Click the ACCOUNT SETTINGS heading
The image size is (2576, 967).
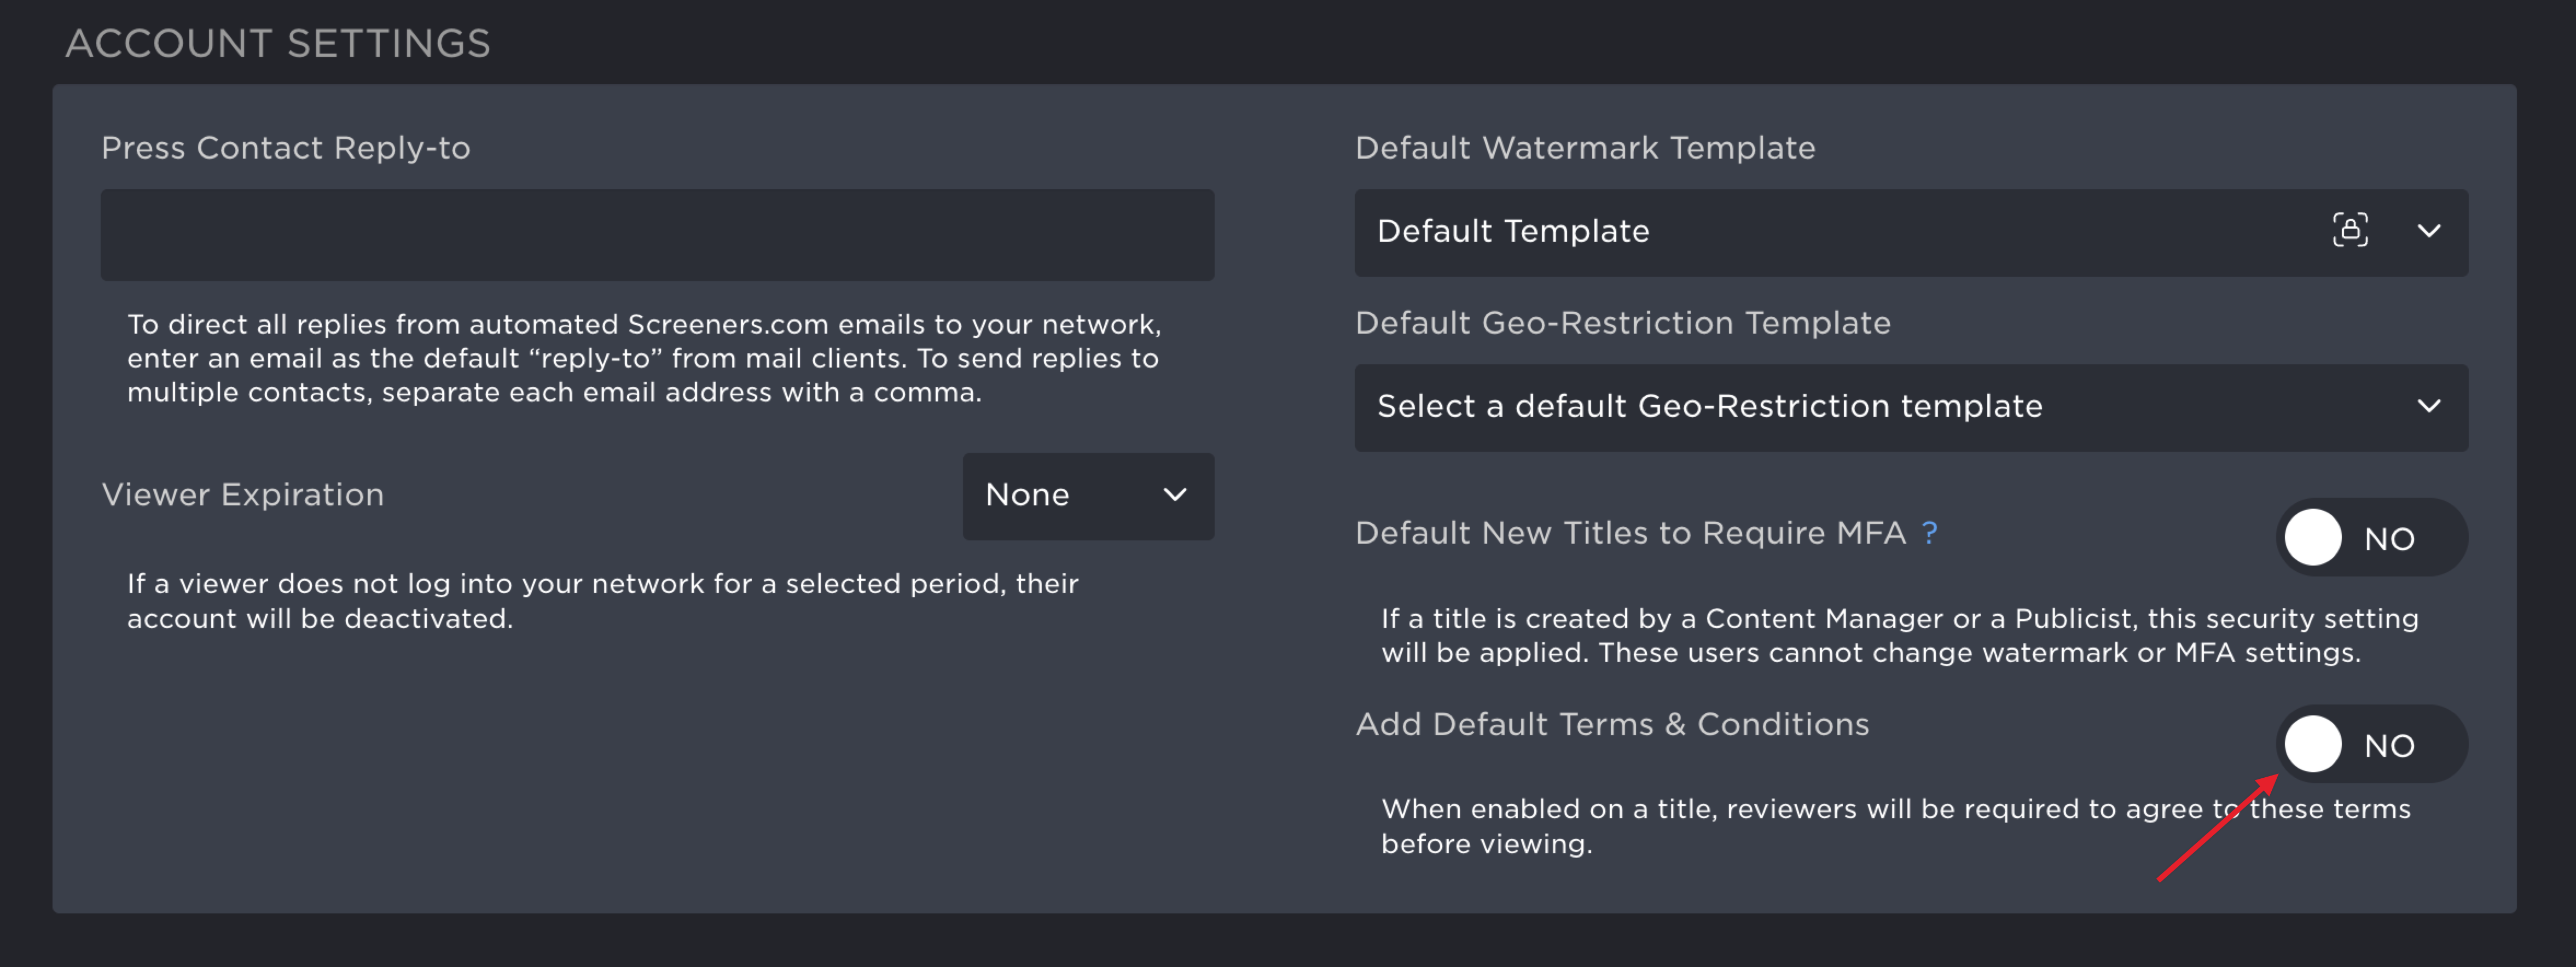click(278, 44)
